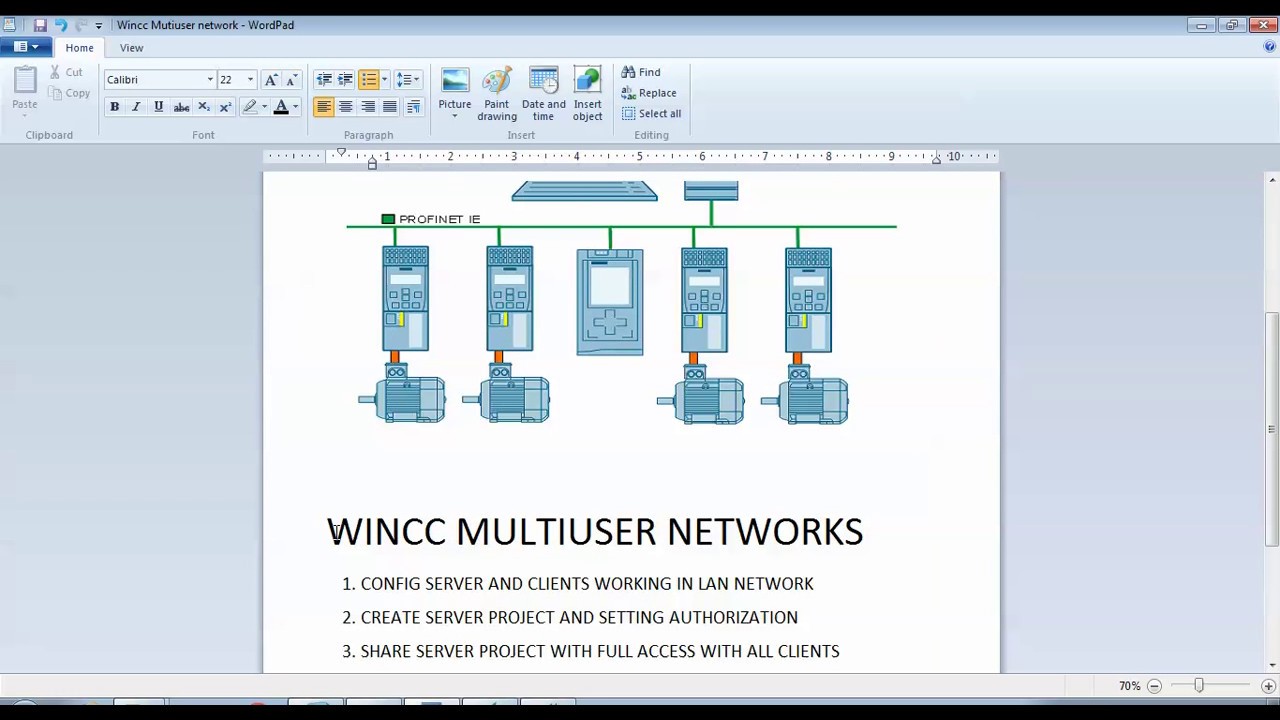Open the Paragraph settings icon

tap(414, 107)
